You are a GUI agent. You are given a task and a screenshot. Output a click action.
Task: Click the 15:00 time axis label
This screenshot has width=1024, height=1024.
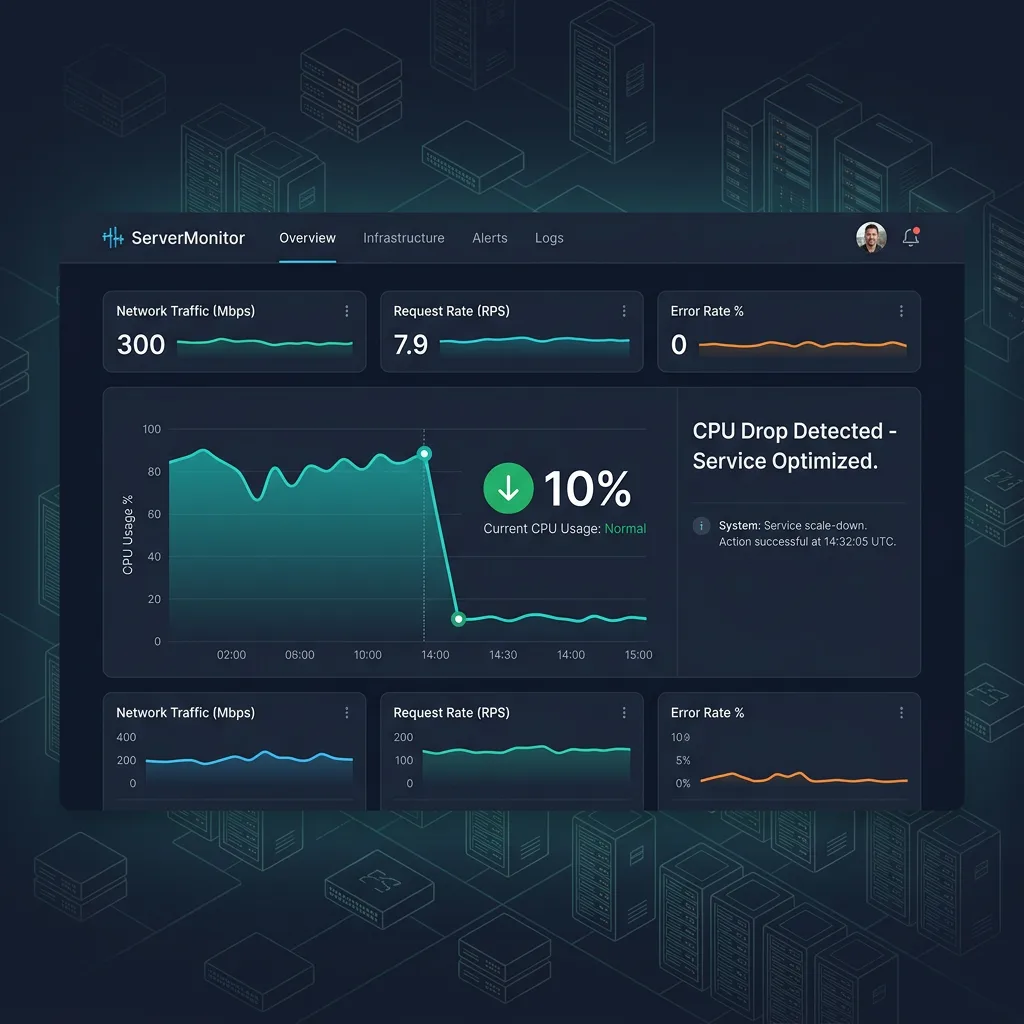click(x=638, y=654)
